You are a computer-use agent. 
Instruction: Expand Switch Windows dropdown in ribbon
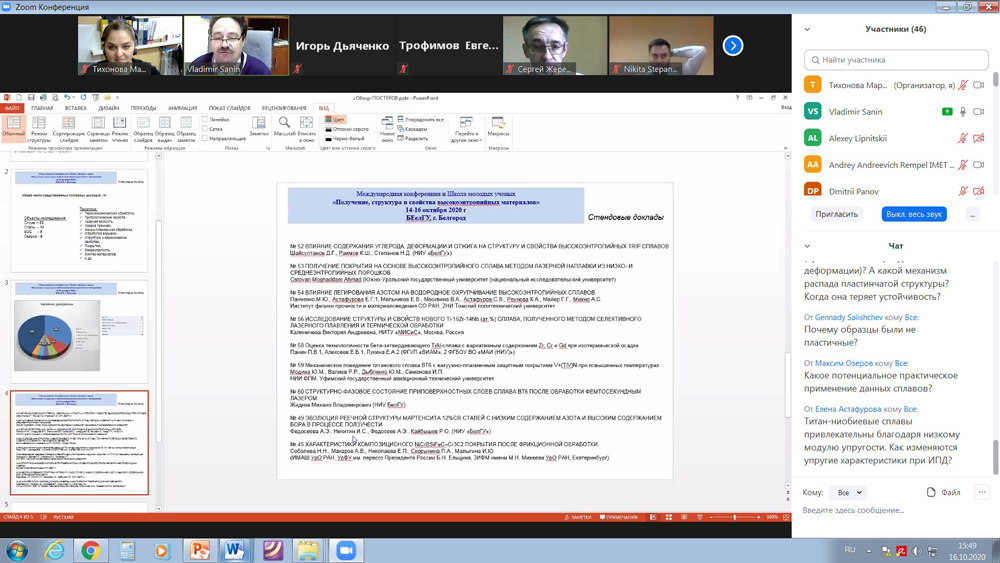(466, 130)
